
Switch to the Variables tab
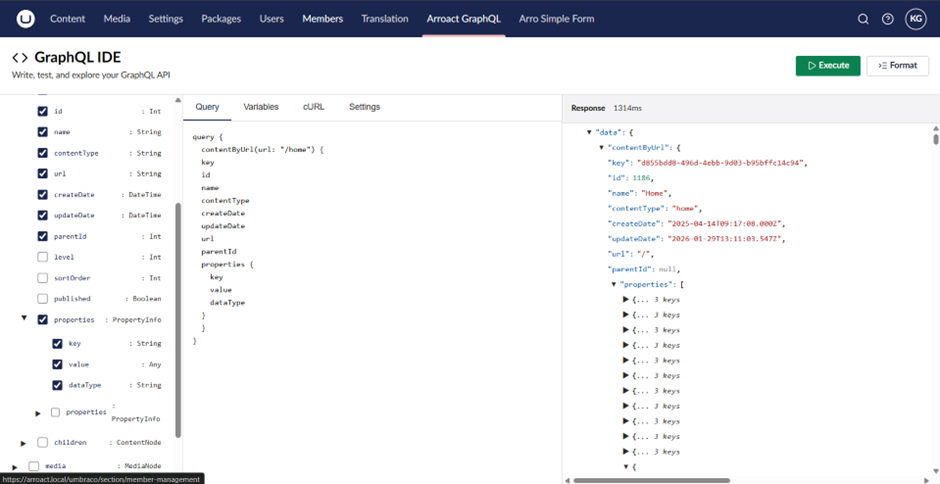coord(261,107)
